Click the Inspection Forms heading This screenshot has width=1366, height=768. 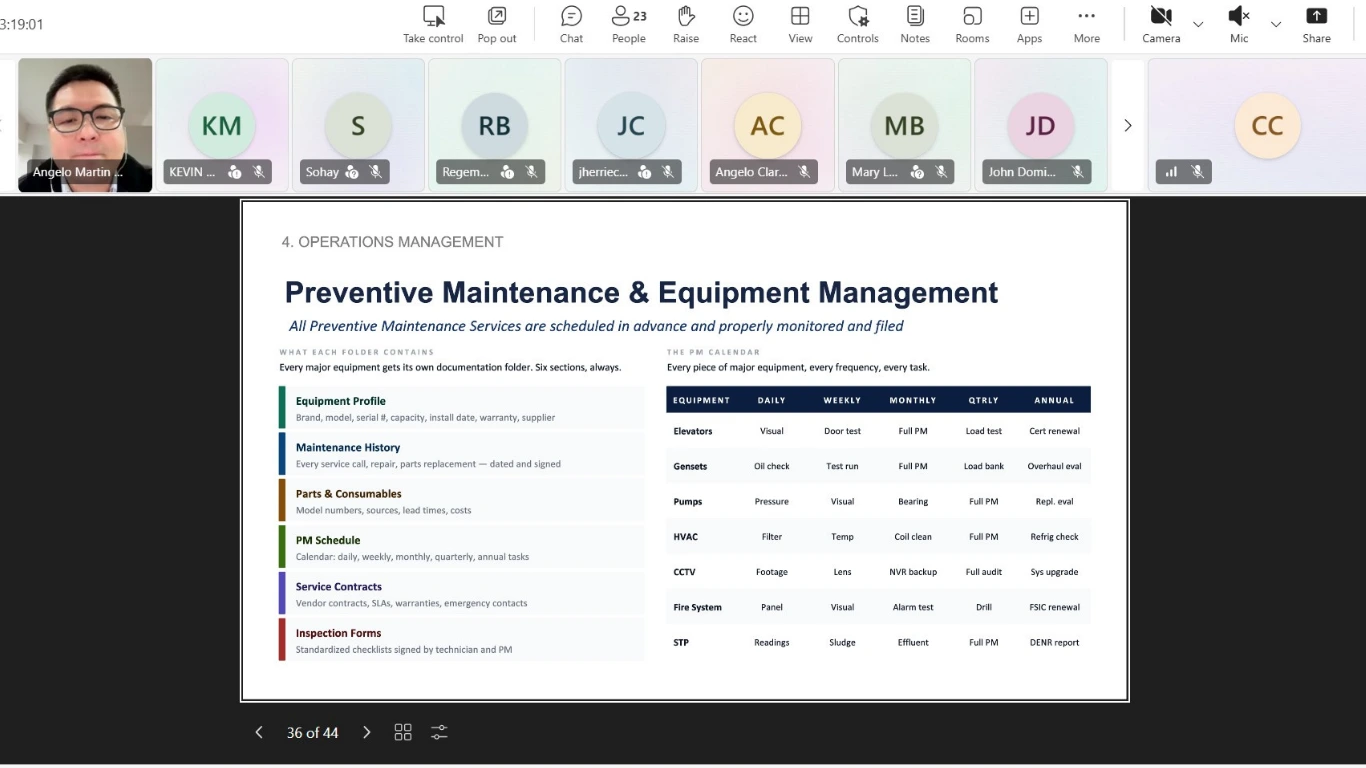(338, 633)
